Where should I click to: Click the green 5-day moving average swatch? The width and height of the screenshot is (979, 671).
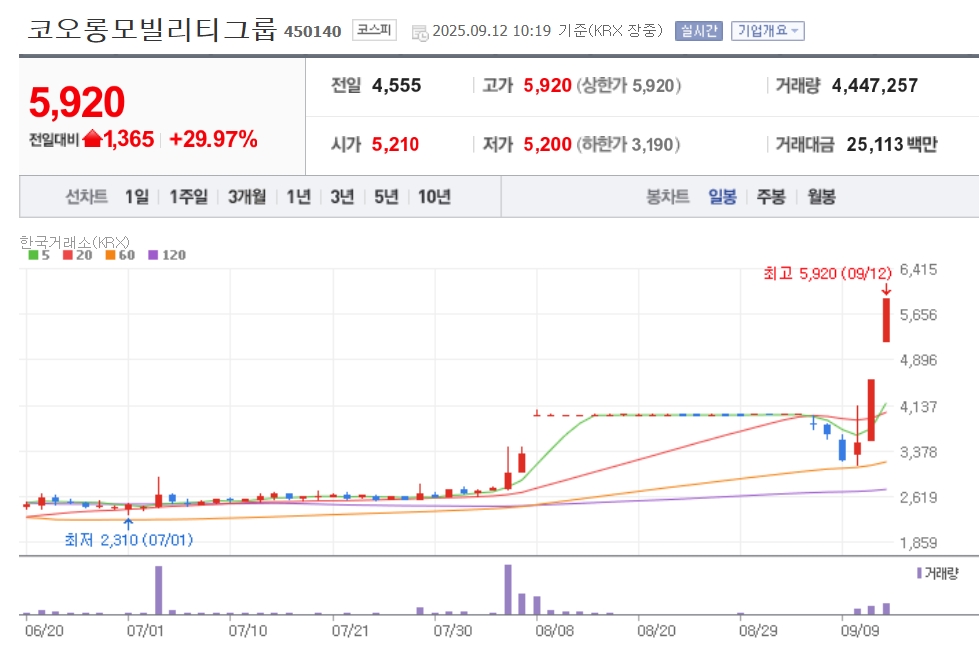pos(34,255)
